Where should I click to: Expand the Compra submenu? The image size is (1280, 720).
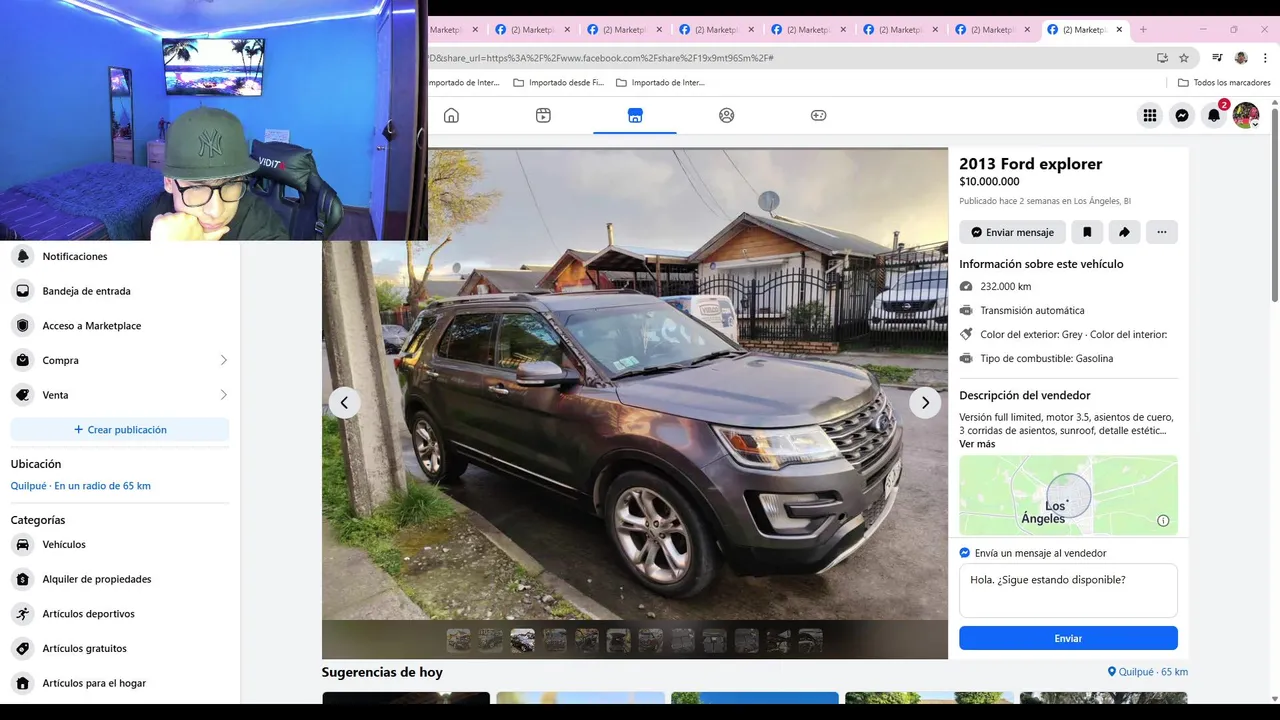point(120,360)
